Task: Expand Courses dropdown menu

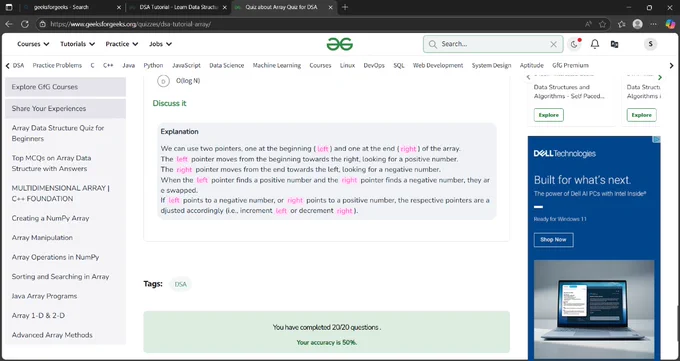Action: [x=33, y=44]
